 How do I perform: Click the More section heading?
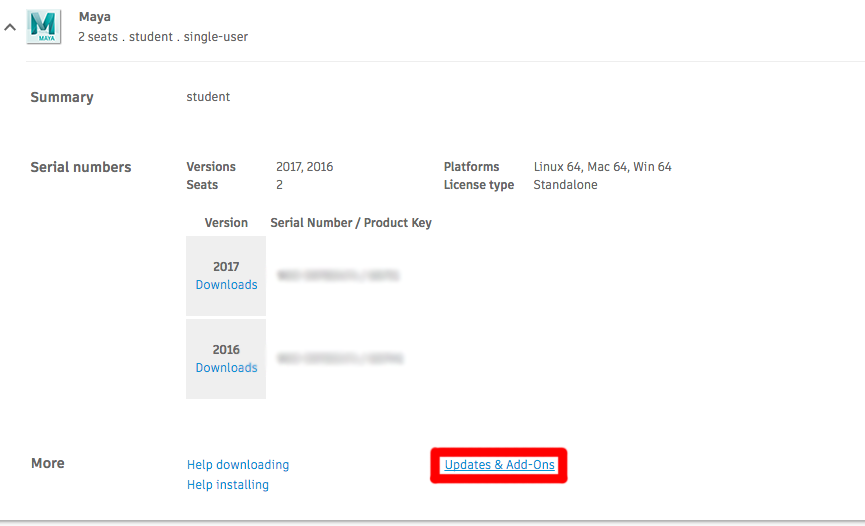pyautogui.click(x=47, y=463)
